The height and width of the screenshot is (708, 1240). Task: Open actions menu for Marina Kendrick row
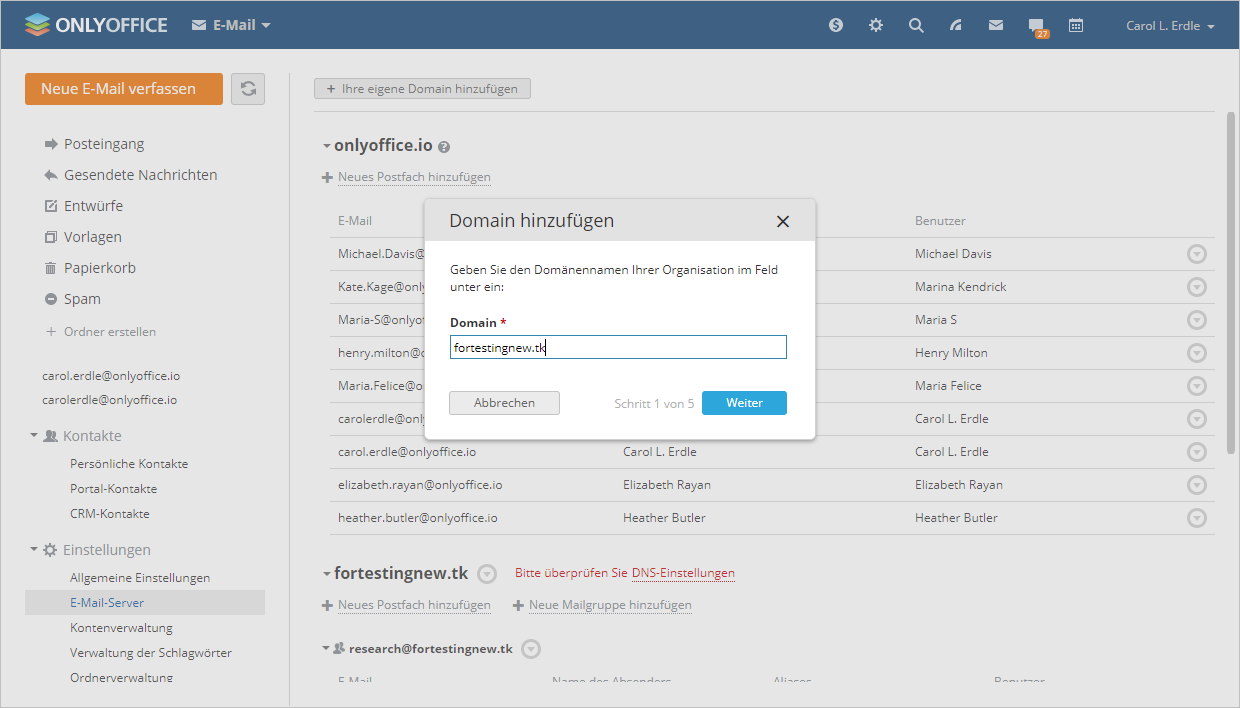click(x=1196, y=287)
